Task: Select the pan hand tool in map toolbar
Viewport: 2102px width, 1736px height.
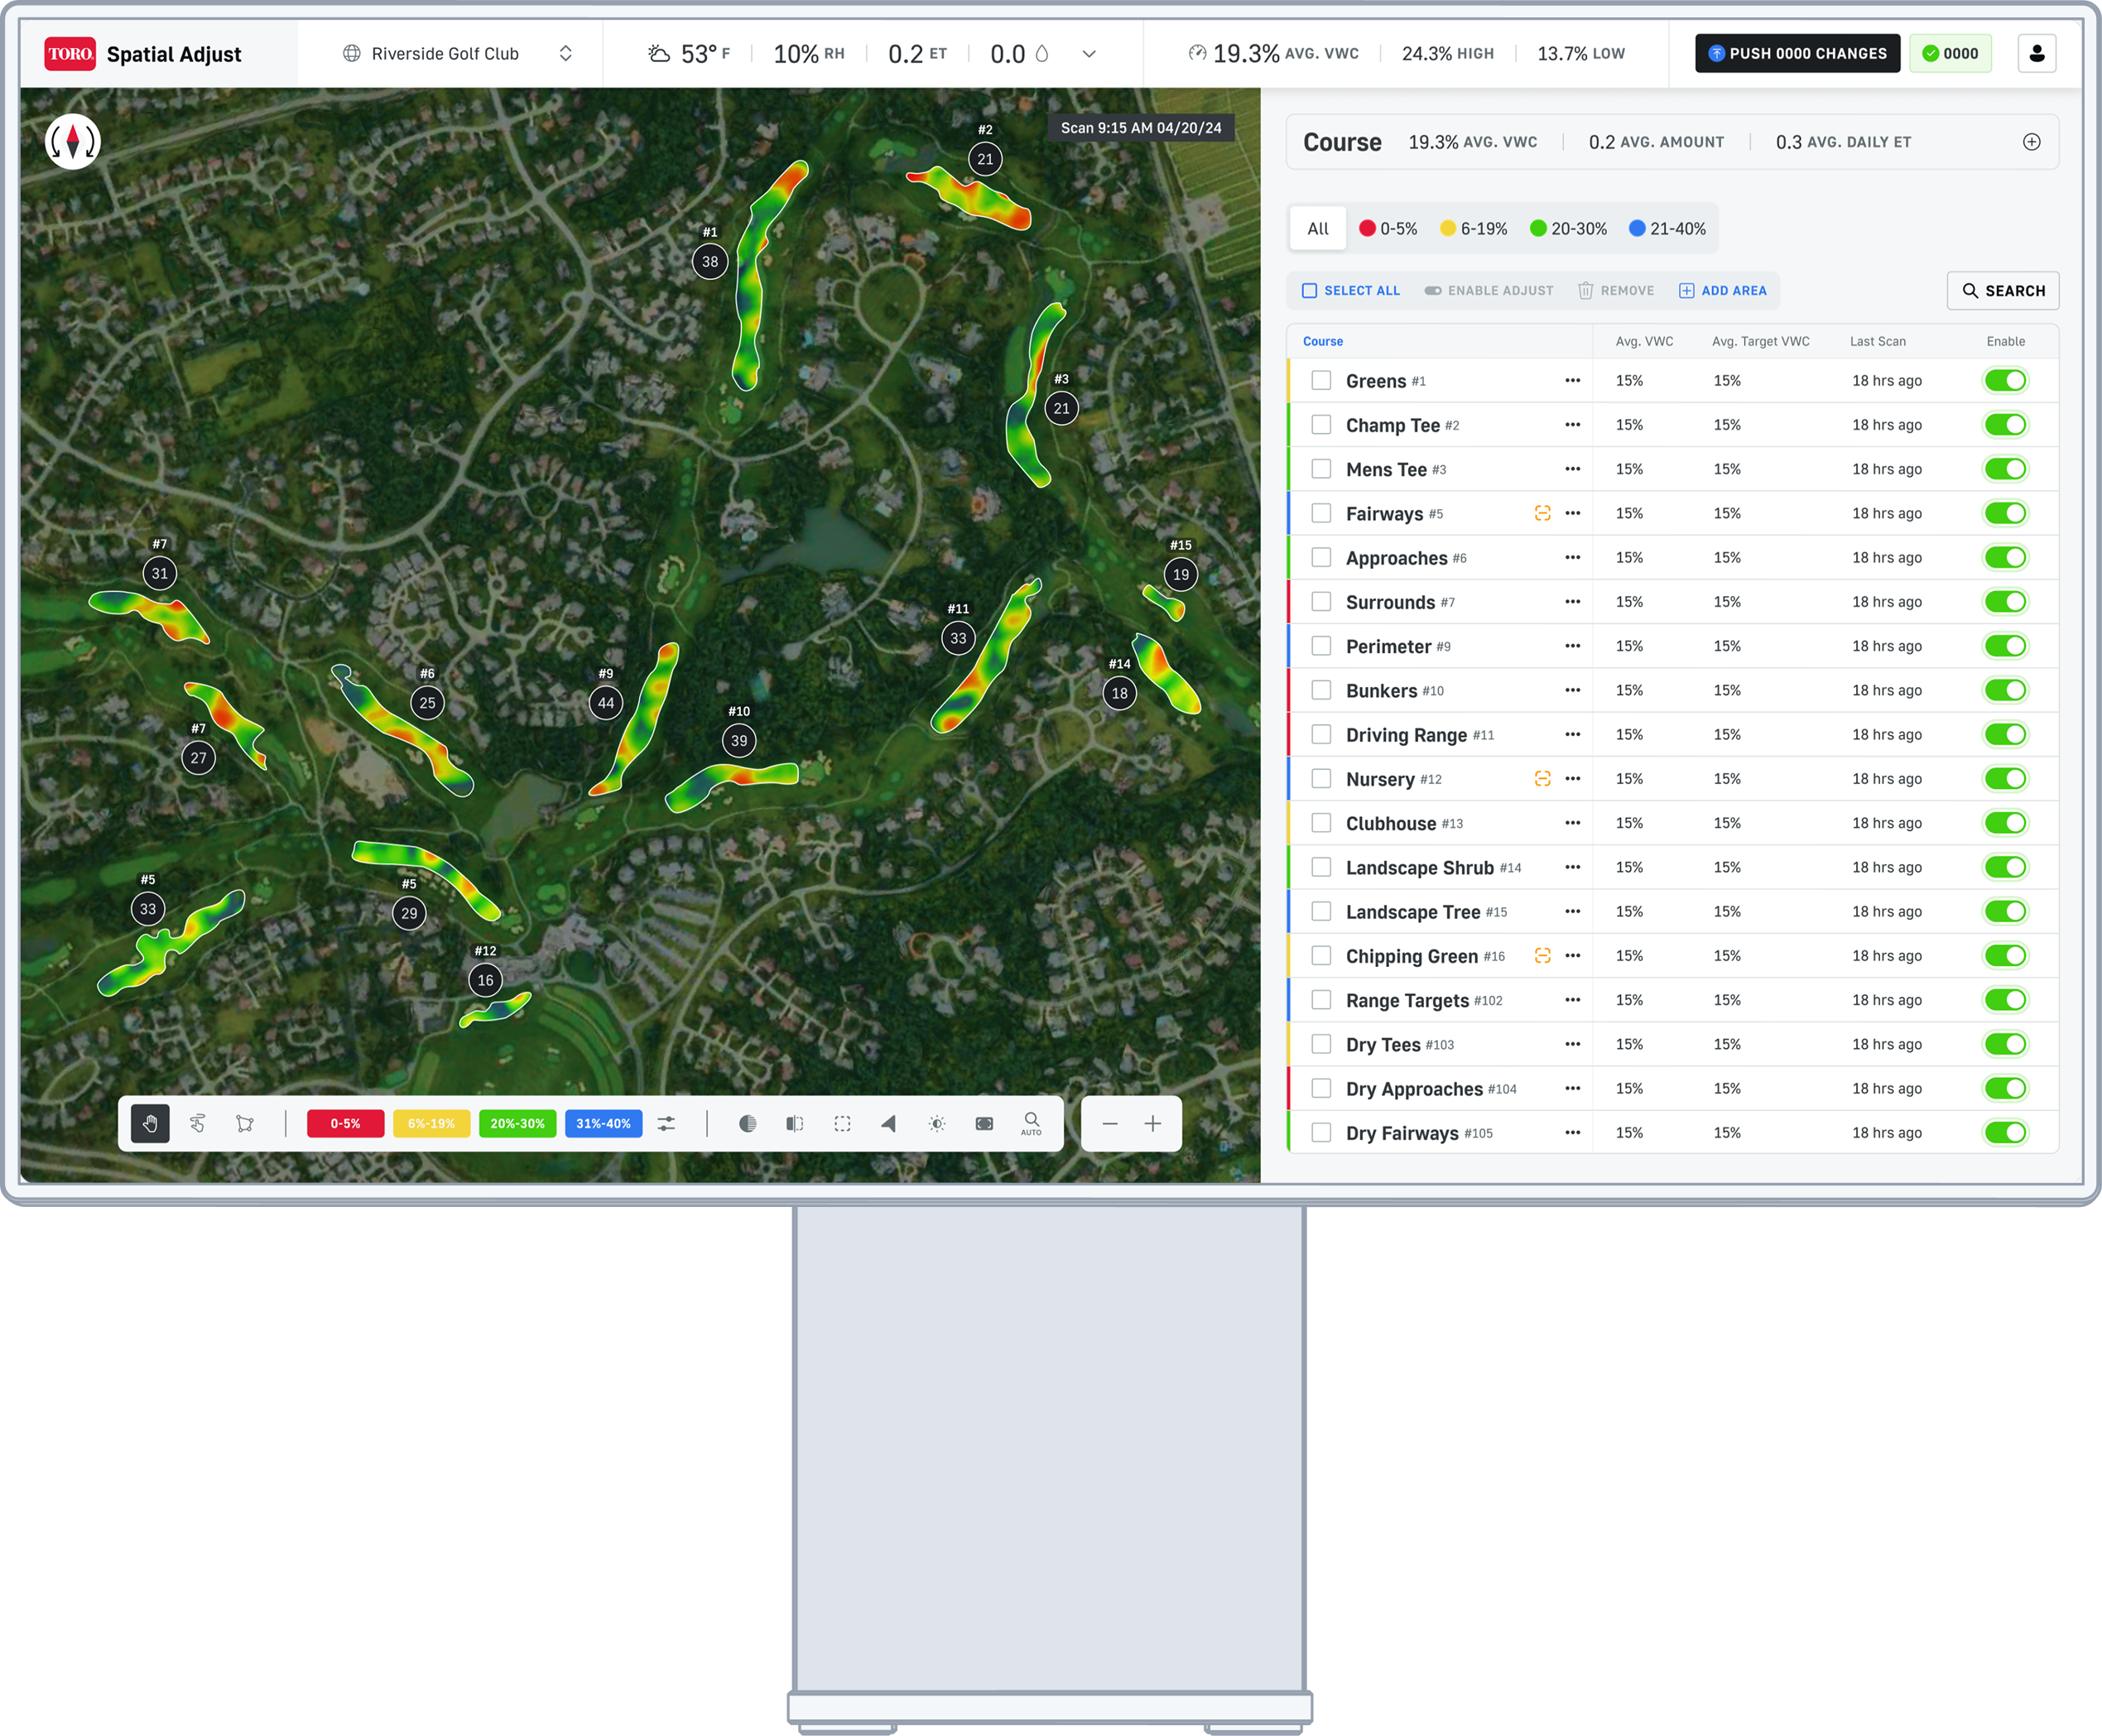Action: [150, 1124]
